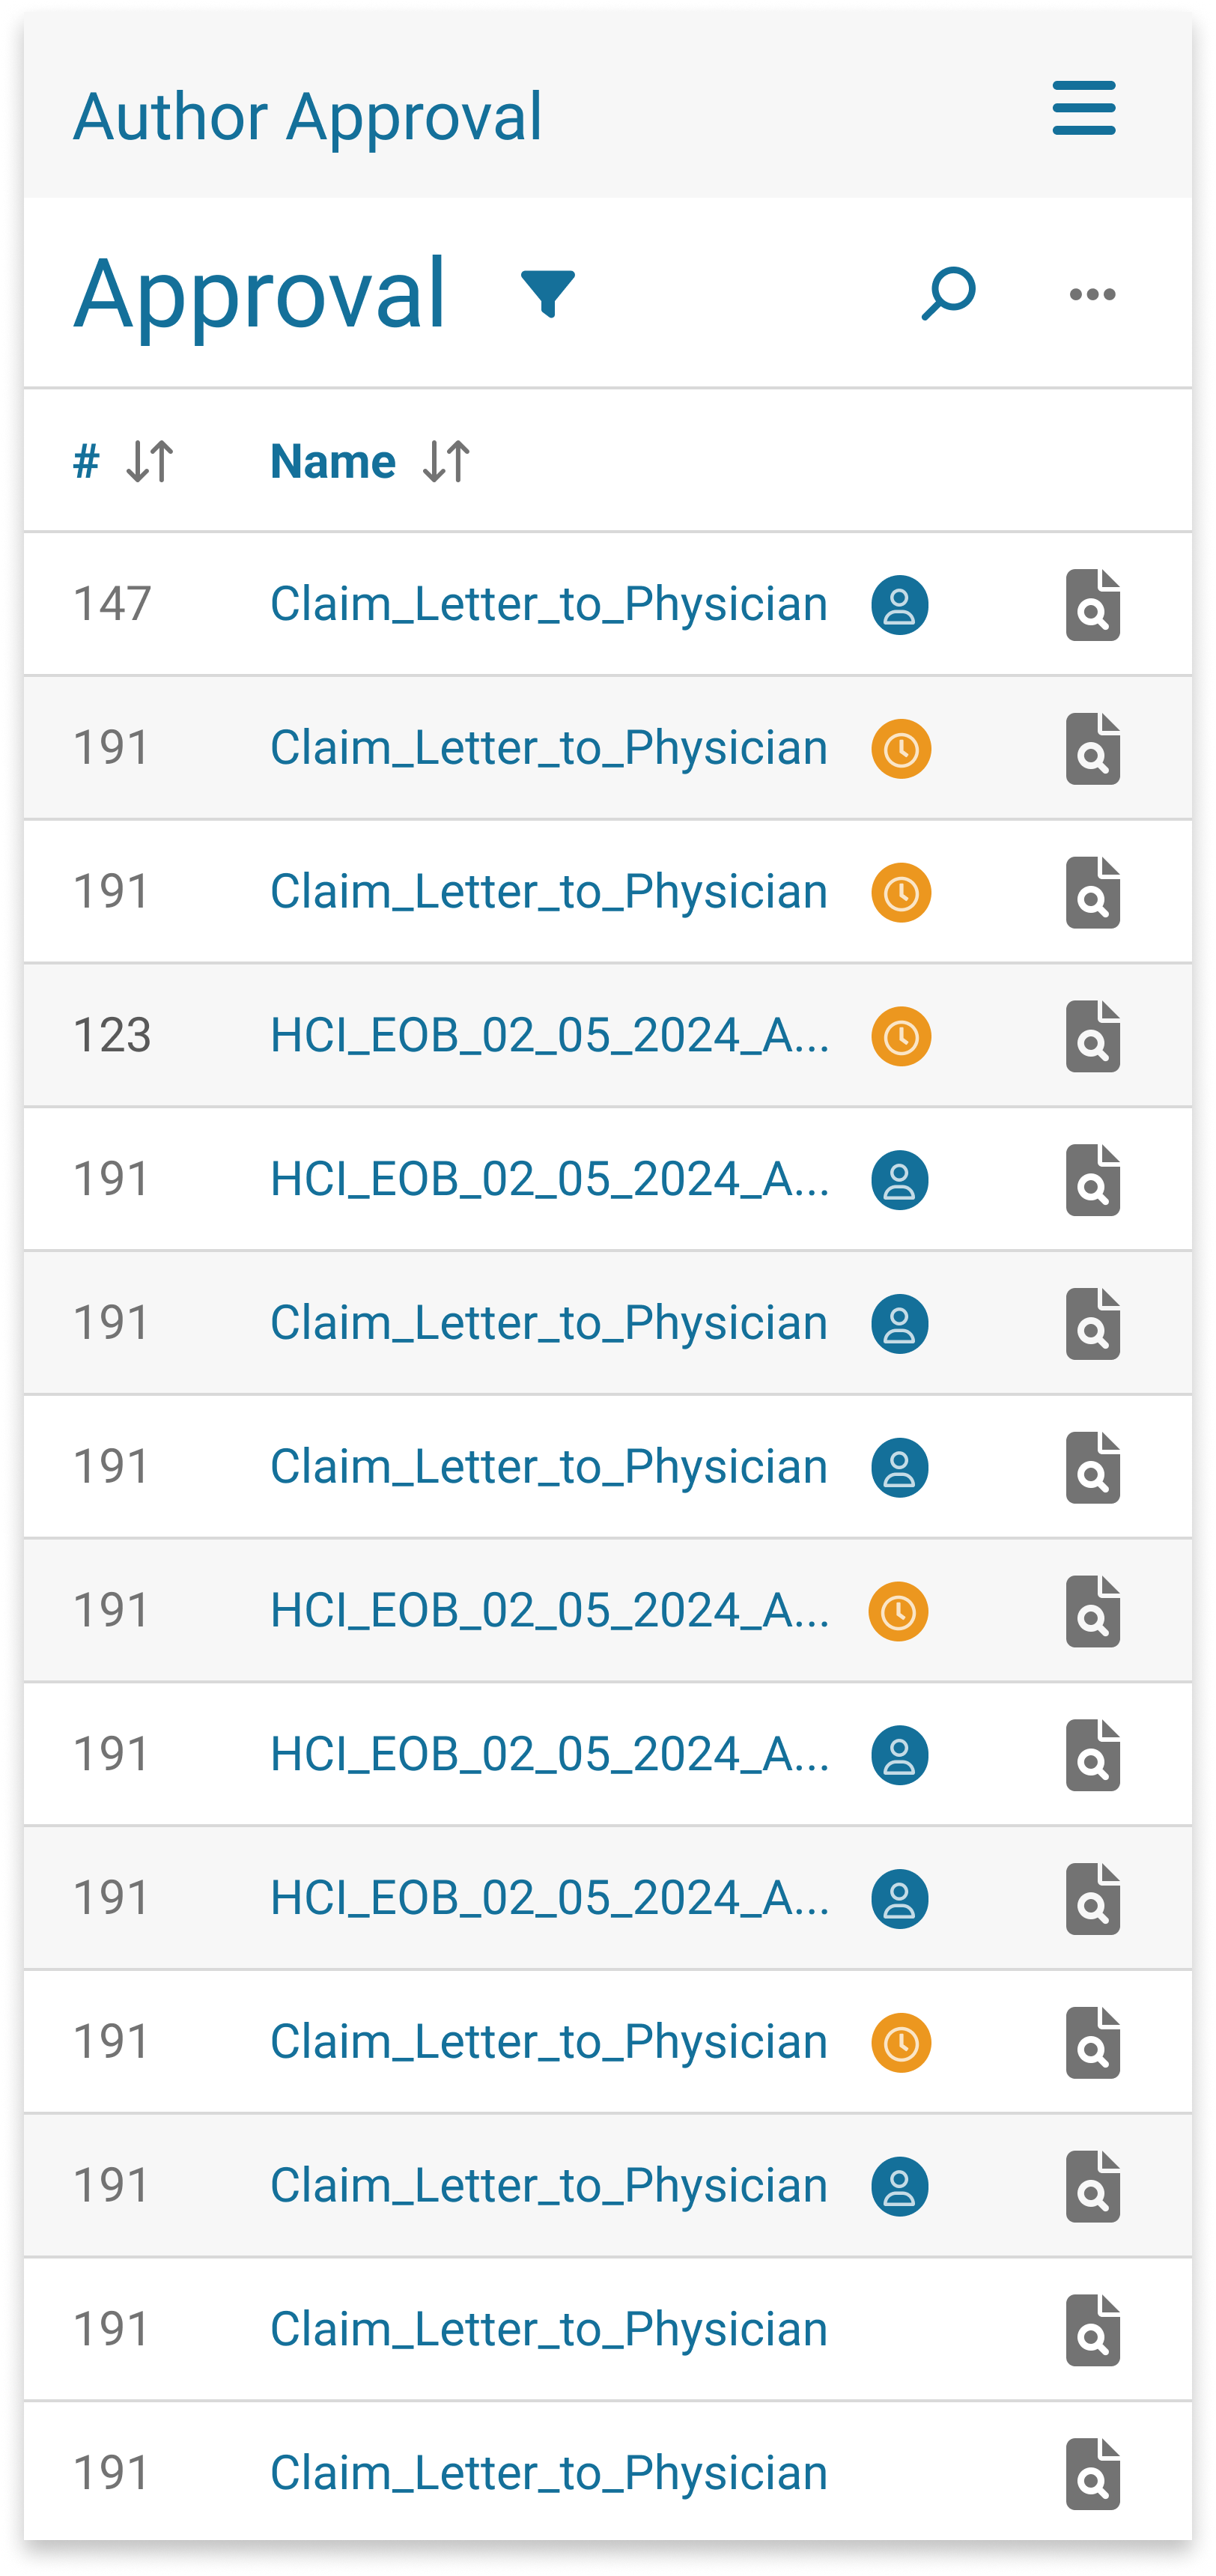Click the Approval heading

[260, 293]
